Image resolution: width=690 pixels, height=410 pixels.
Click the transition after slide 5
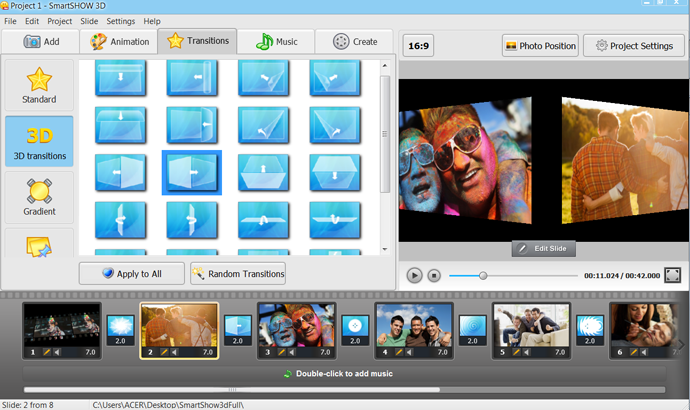click(x=590, y=330)
